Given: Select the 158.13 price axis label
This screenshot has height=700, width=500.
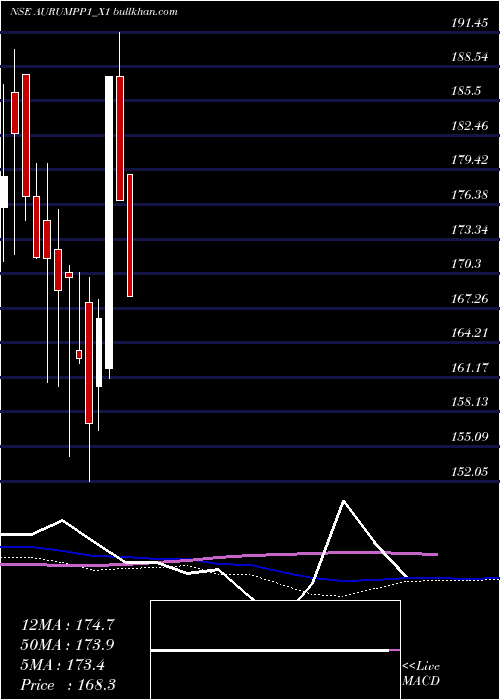Looking at the screenshot, I should point(470,402).
